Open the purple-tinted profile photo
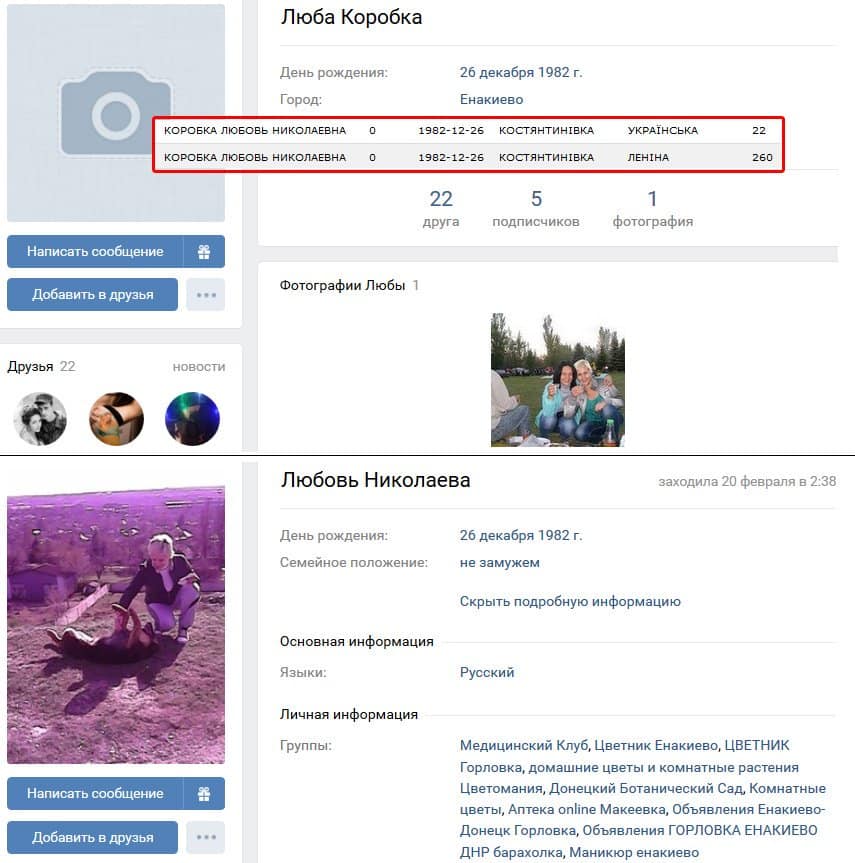The image size is (855, 863). pos(116,625)
